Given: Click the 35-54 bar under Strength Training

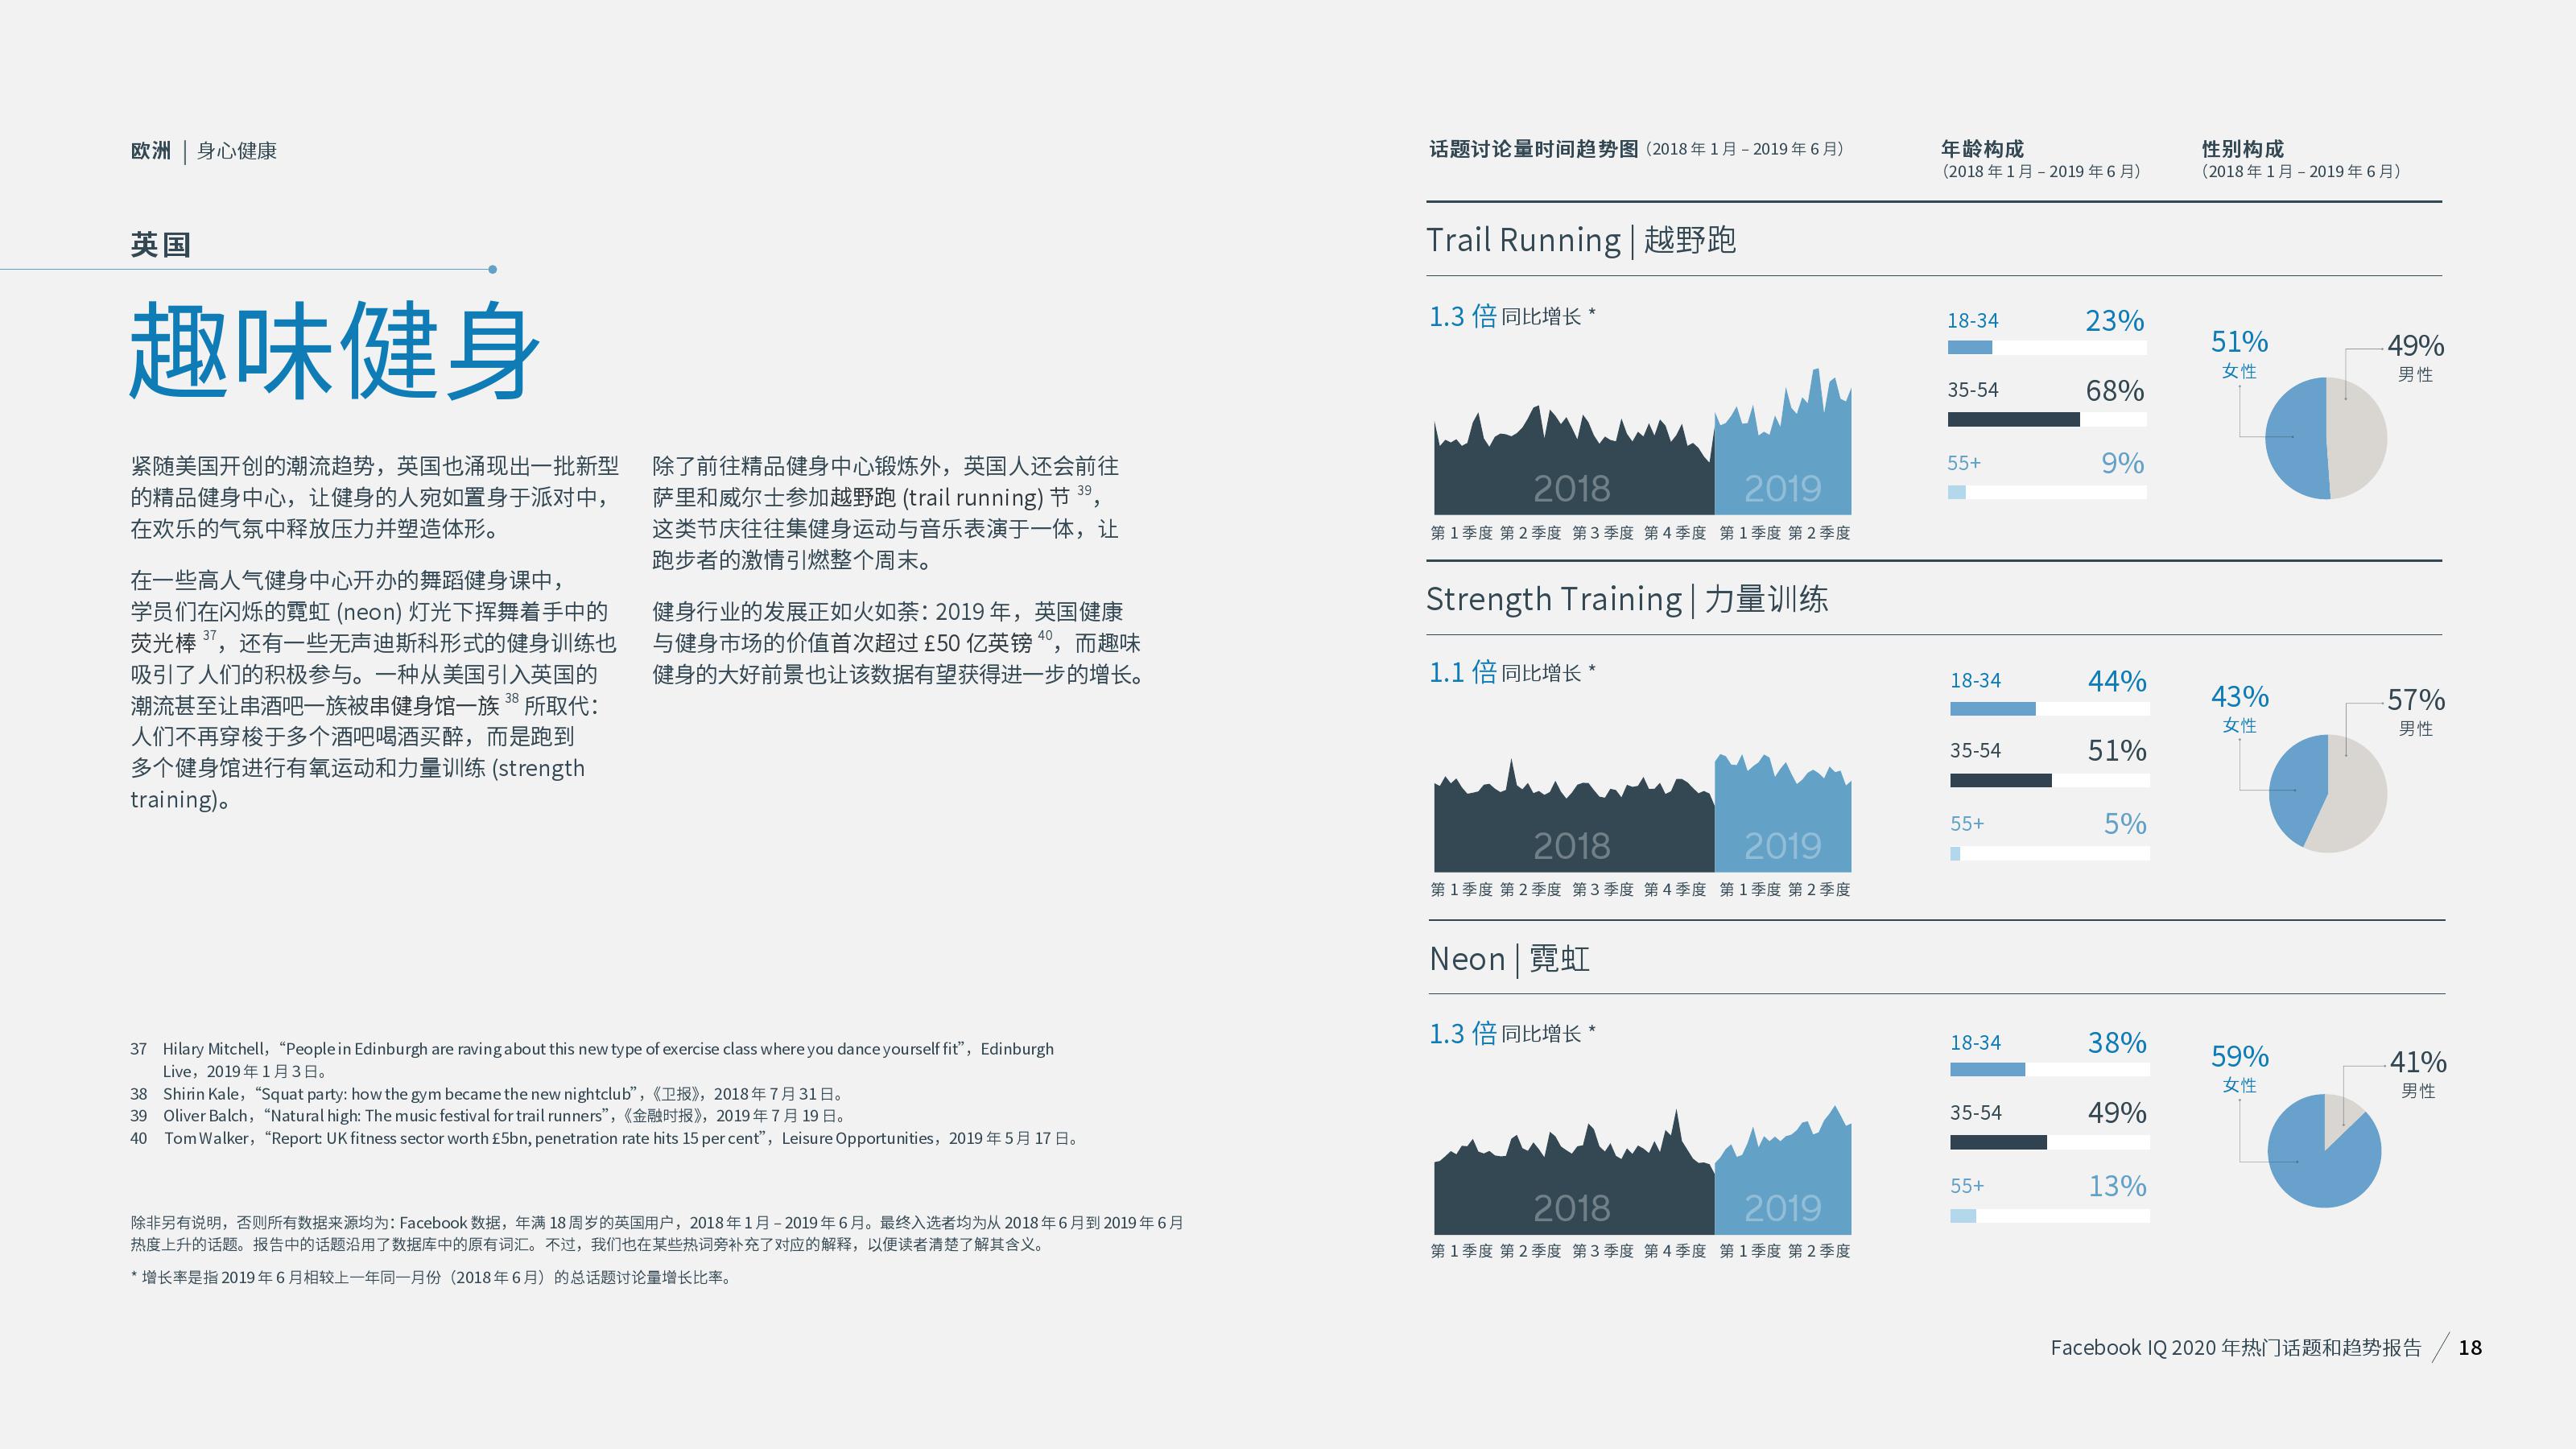Looking at the screenshot, I should [x=2000, y=781].
